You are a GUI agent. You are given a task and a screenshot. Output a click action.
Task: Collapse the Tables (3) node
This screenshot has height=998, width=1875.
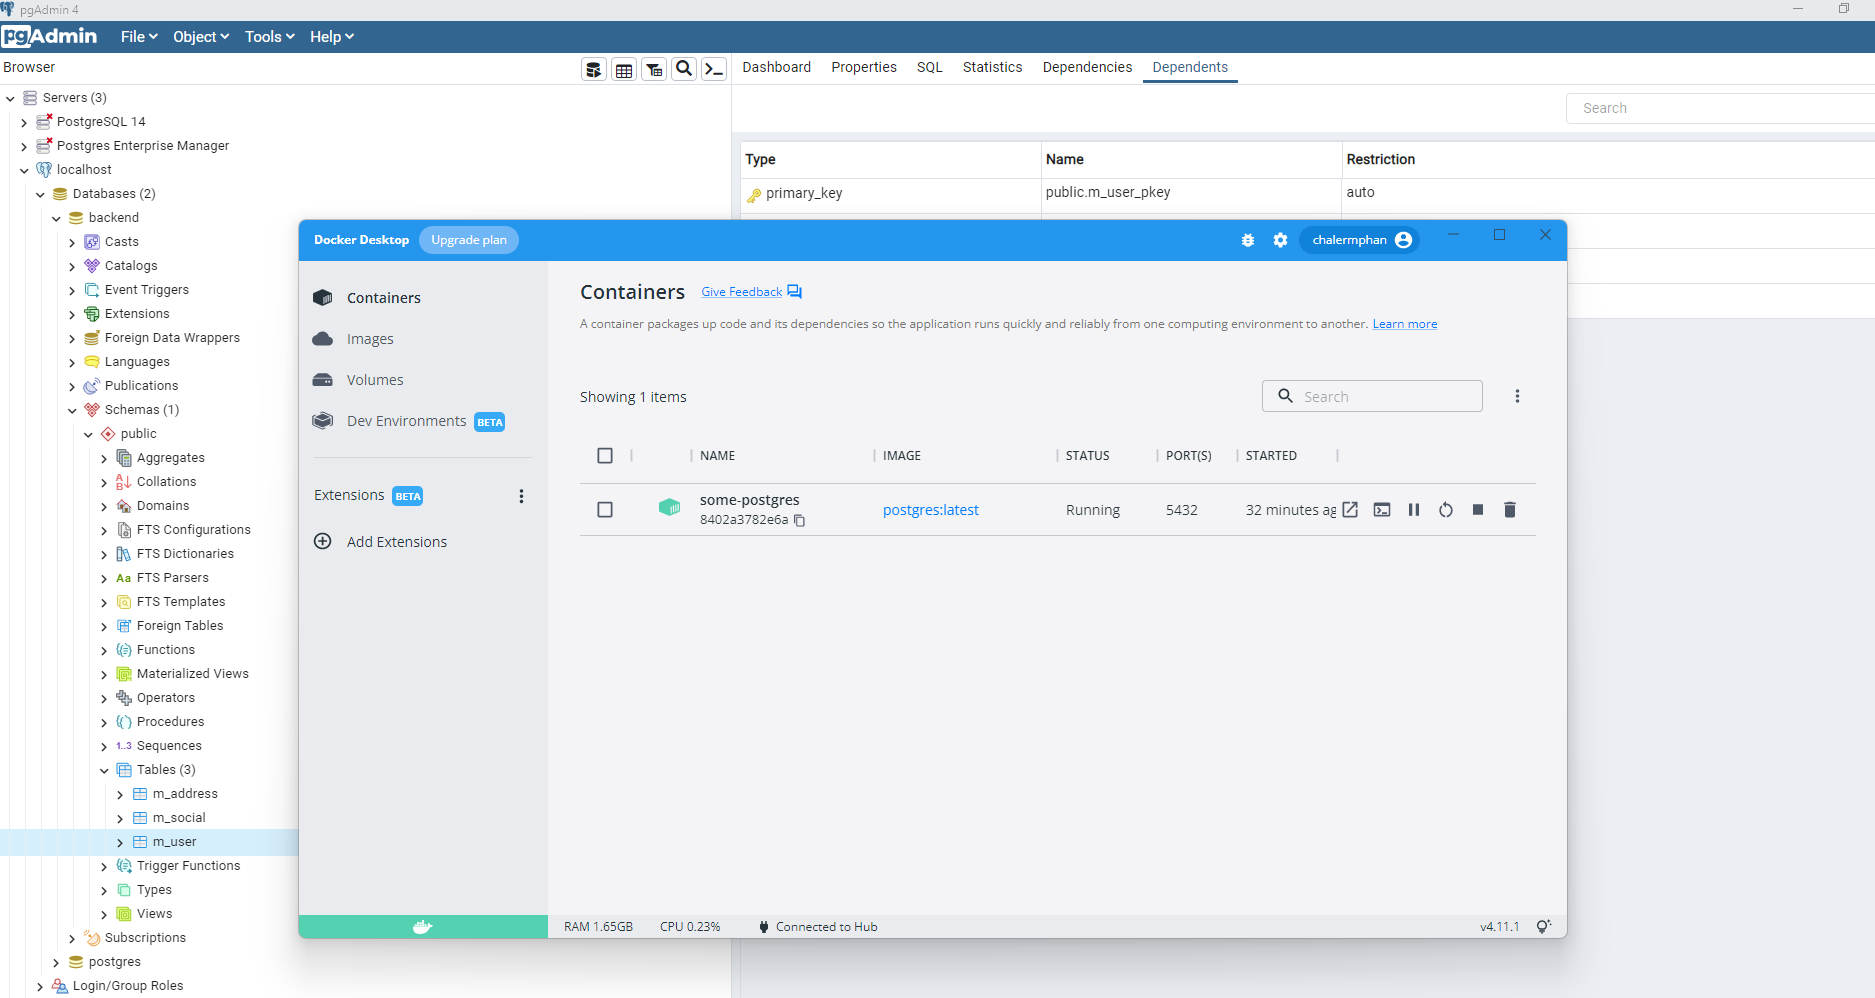104,770
